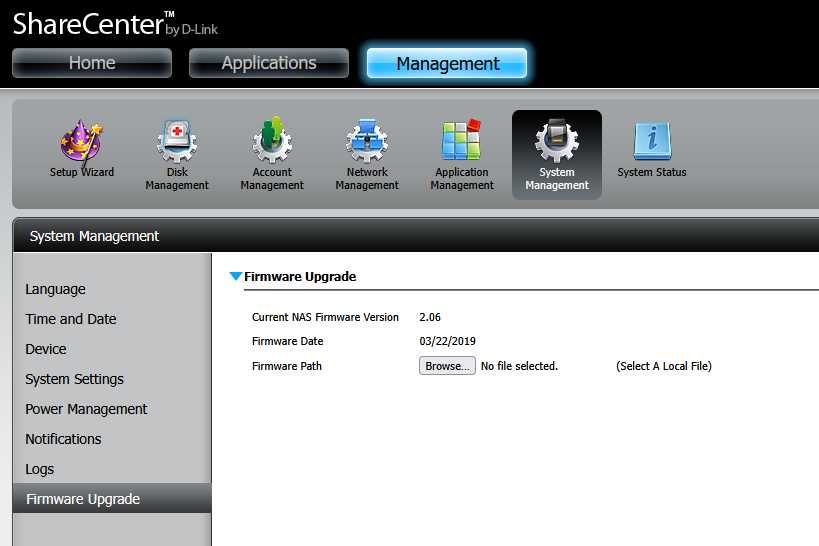Collapse the Firmware Upgrade section triangle

tap(236, 276)
